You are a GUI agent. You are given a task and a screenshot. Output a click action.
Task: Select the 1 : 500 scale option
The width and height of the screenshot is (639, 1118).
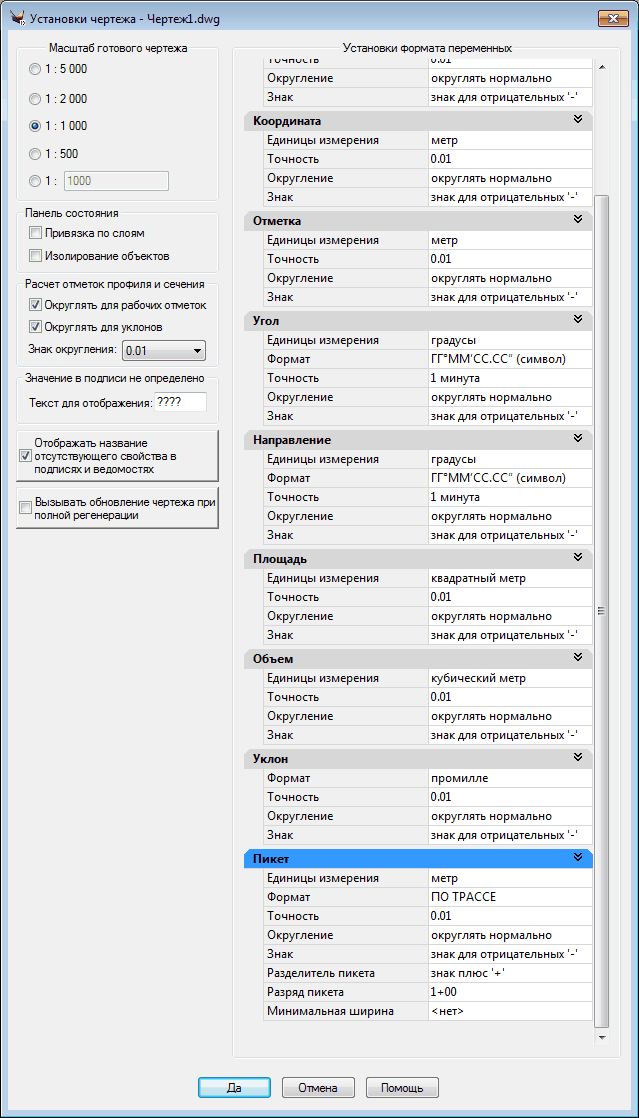pos(37,154)
